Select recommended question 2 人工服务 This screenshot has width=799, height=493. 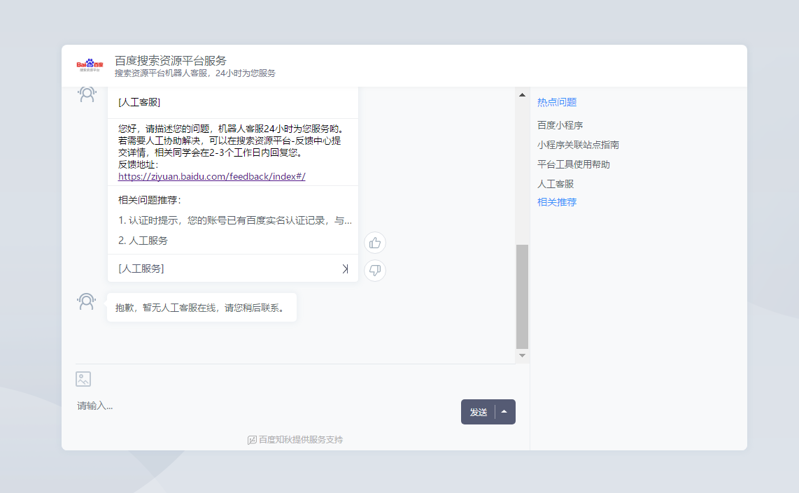point(143,240)
